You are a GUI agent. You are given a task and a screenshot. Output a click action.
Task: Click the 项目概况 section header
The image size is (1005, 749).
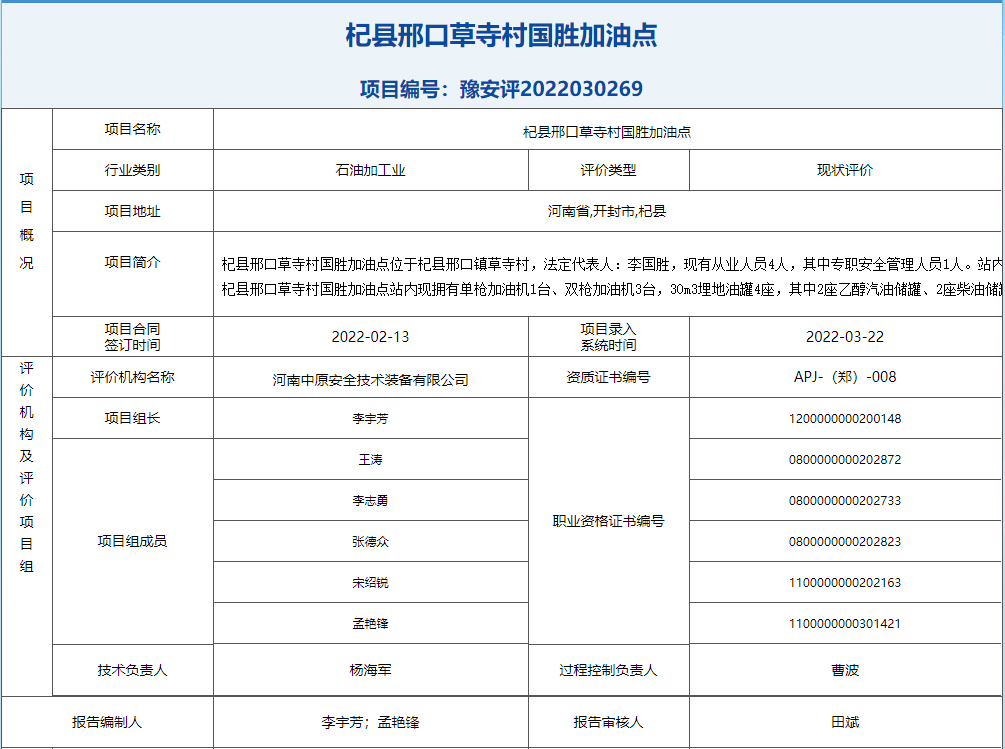[x=26, y=221]
